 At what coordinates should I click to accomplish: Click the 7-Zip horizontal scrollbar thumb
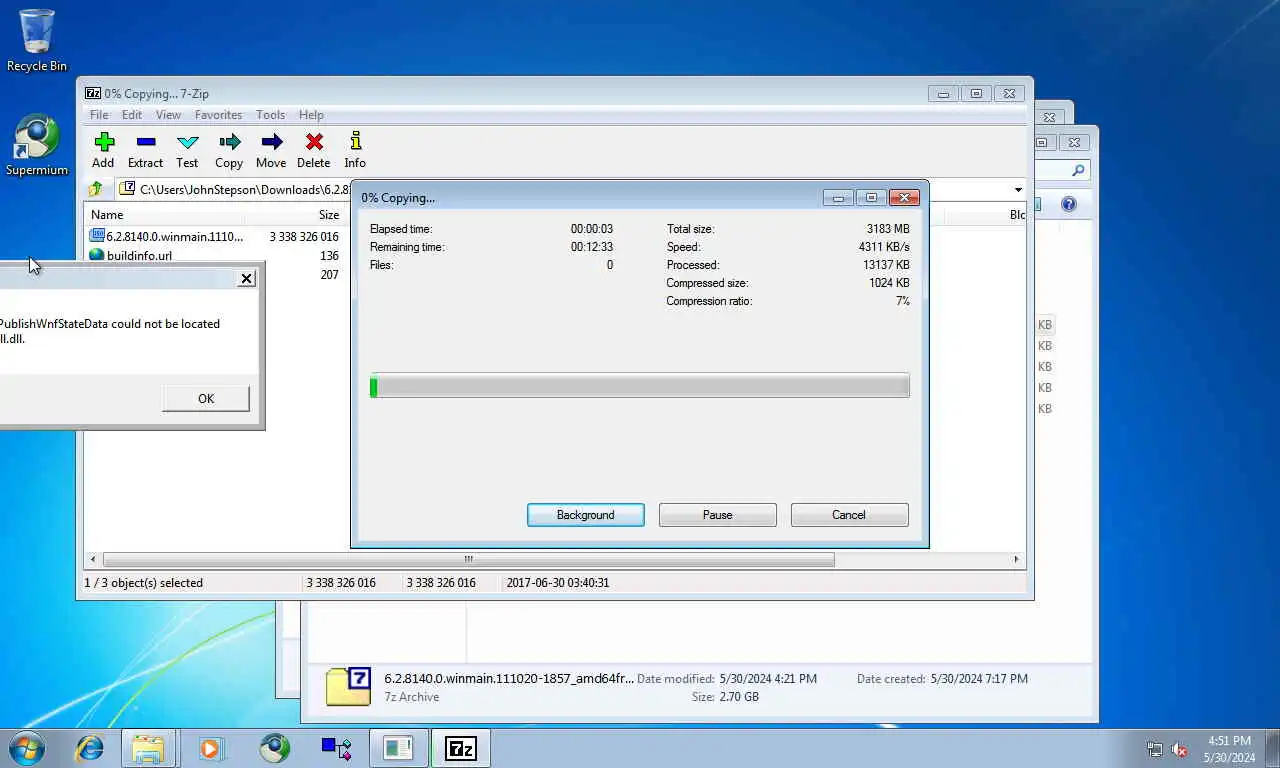pos(468,560)
